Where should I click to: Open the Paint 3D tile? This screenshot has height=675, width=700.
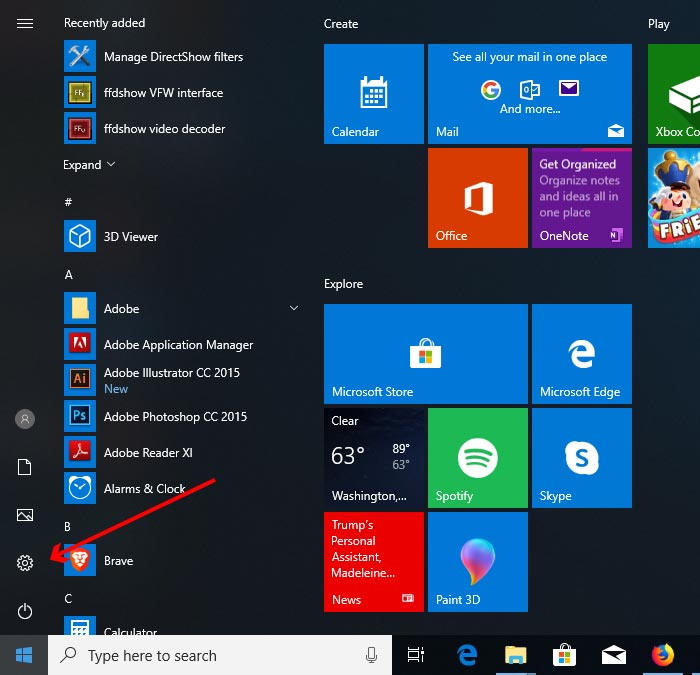478,562
